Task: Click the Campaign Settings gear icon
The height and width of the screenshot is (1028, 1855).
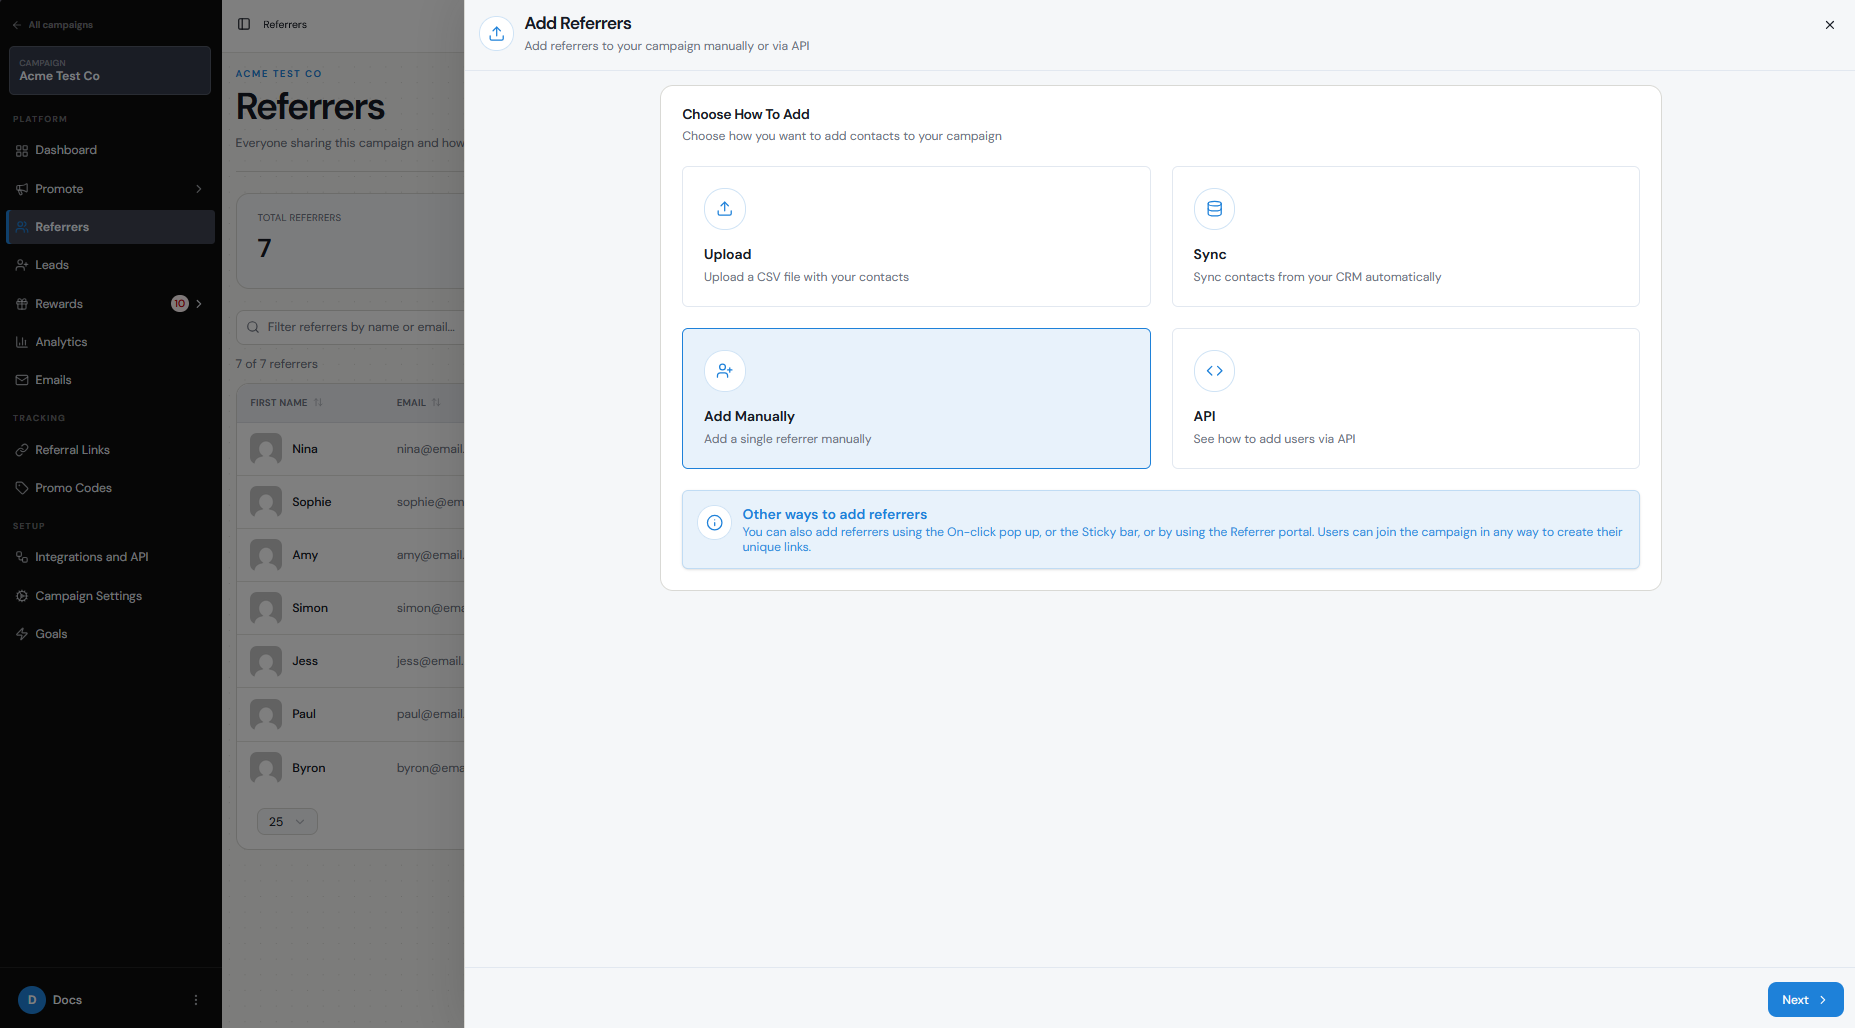Action: [x=22, y=596]
